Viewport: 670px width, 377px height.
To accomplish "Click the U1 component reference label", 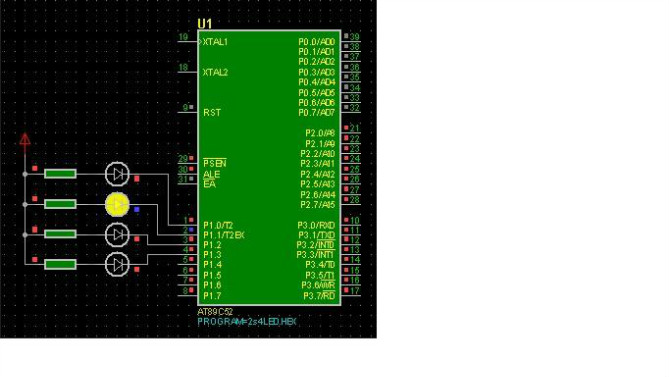I will coord(205,24).
